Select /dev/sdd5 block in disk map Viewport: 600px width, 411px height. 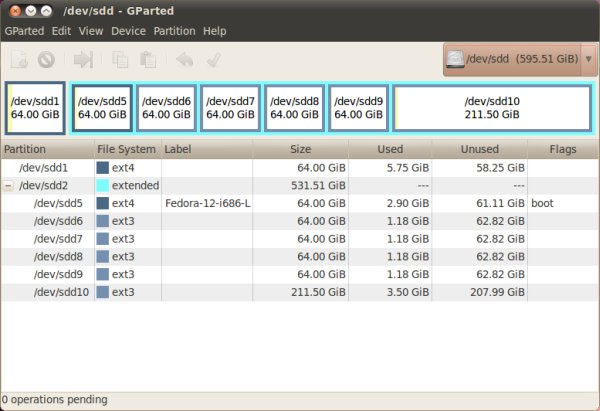(102, 108)
